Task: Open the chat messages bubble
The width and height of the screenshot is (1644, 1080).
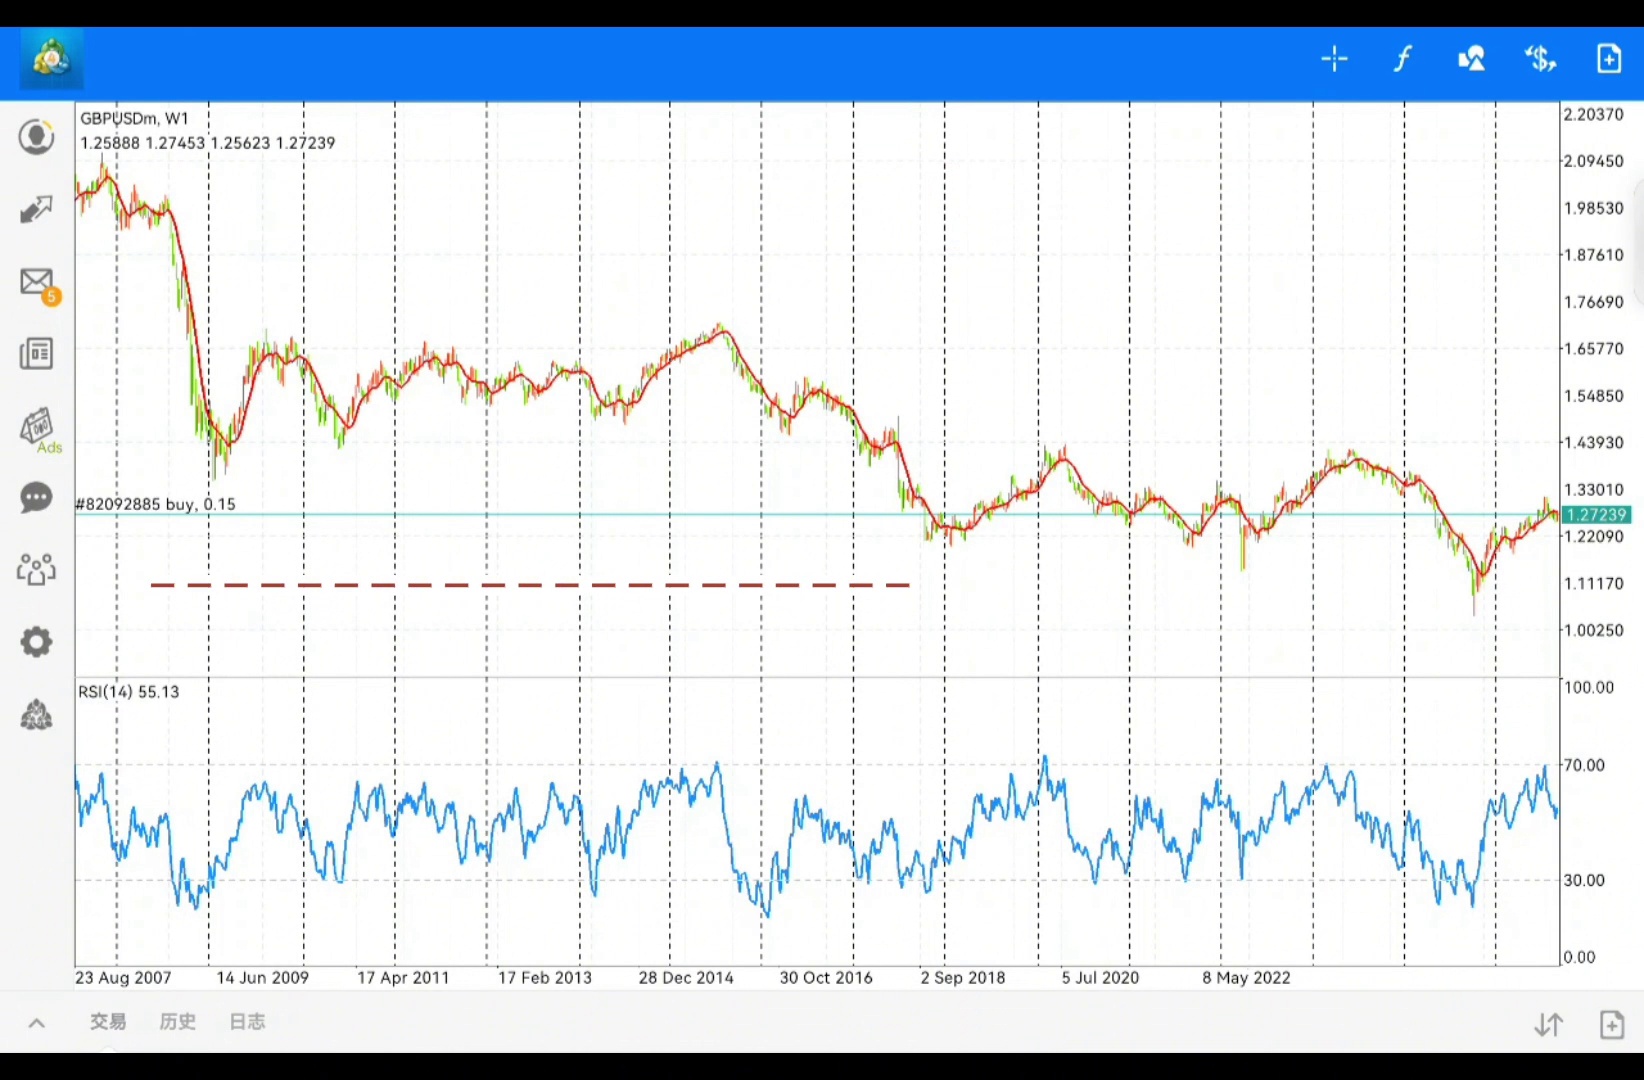Action: [x=37, y=498]
